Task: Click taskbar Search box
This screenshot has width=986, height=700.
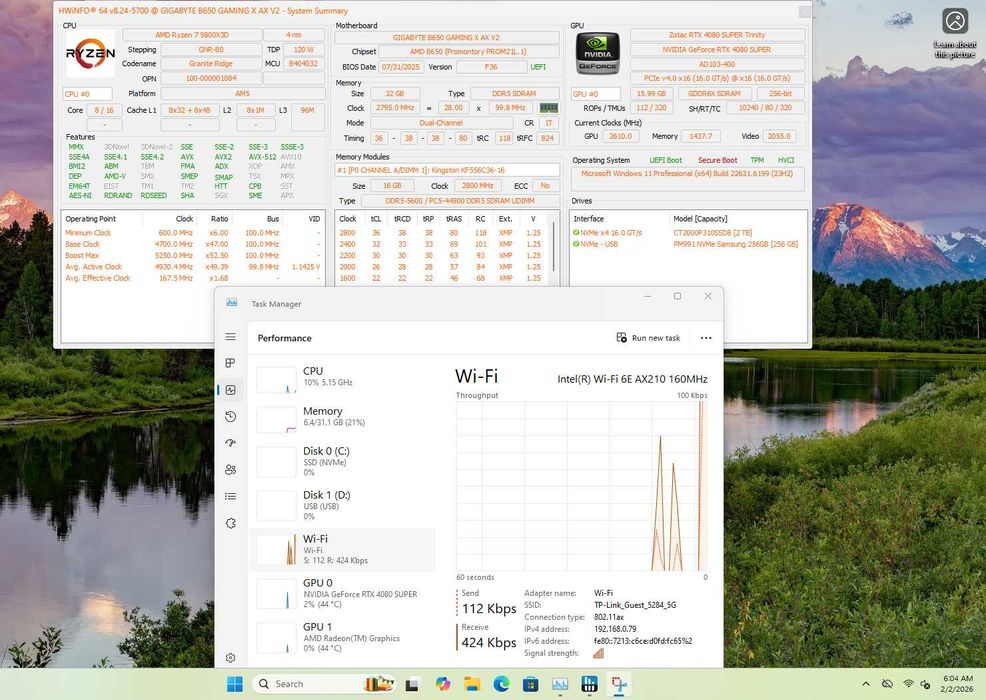Action: coord(323,684)
